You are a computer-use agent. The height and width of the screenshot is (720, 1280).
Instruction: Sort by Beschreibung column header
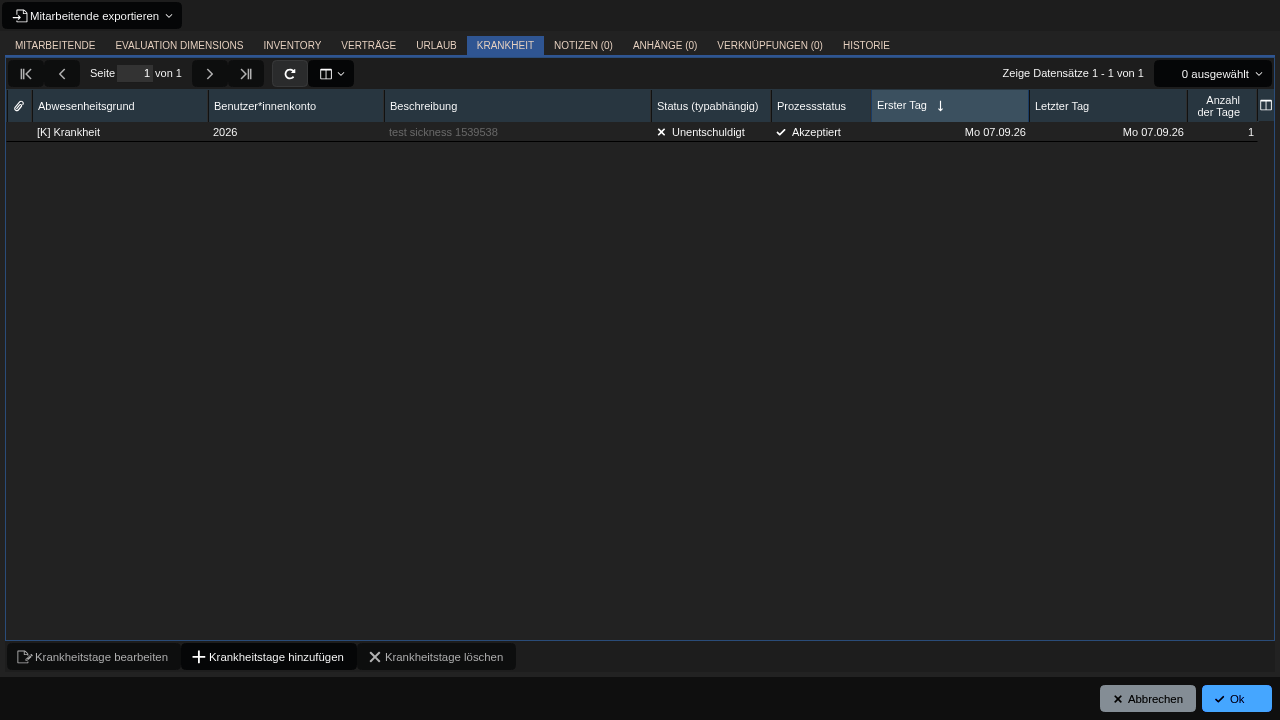(x=518, y=106)
